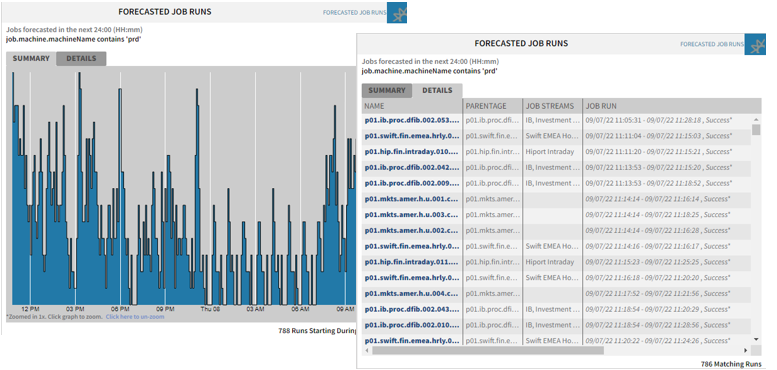The height and width of the screenshot is (370, 777).
Task: Open the swift job name in the row starting 11:14:16
Action: pyautogui.click(x=412, y=246)
